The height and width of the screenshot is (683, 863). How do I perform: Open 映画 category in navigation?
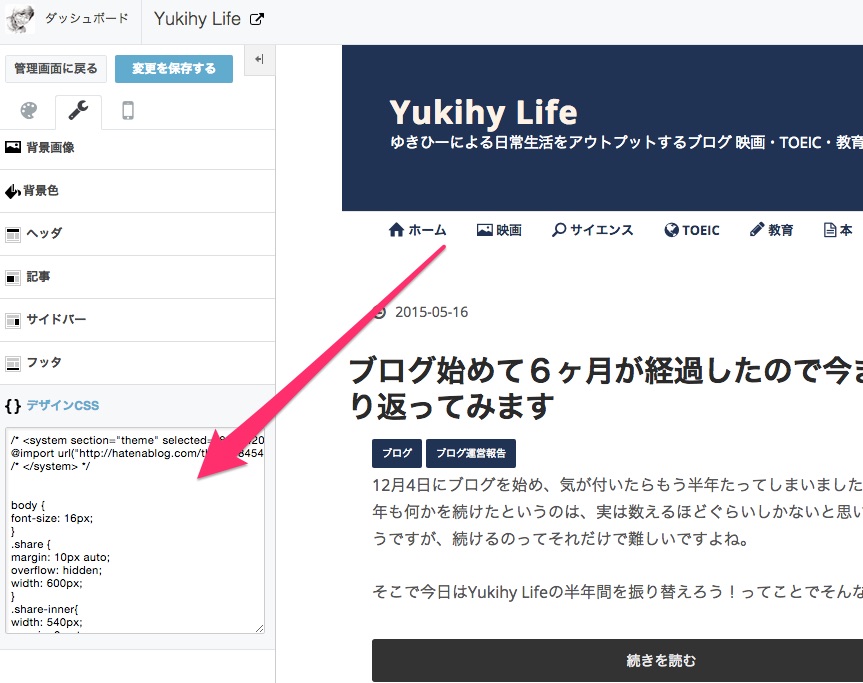[499, 230]
